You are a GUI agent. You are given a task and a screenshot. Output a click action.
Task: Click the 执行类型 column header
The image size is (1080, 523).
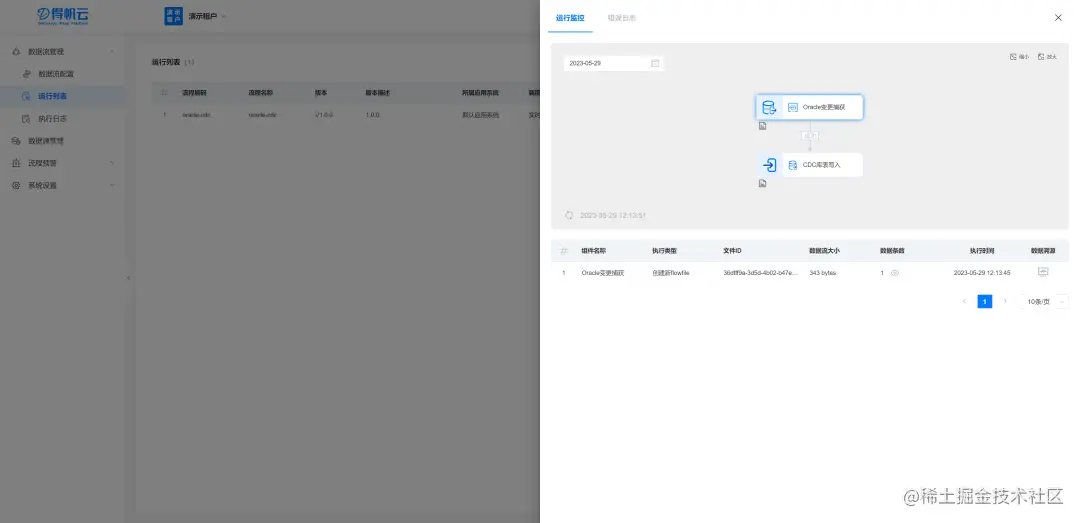click(665, 251)
